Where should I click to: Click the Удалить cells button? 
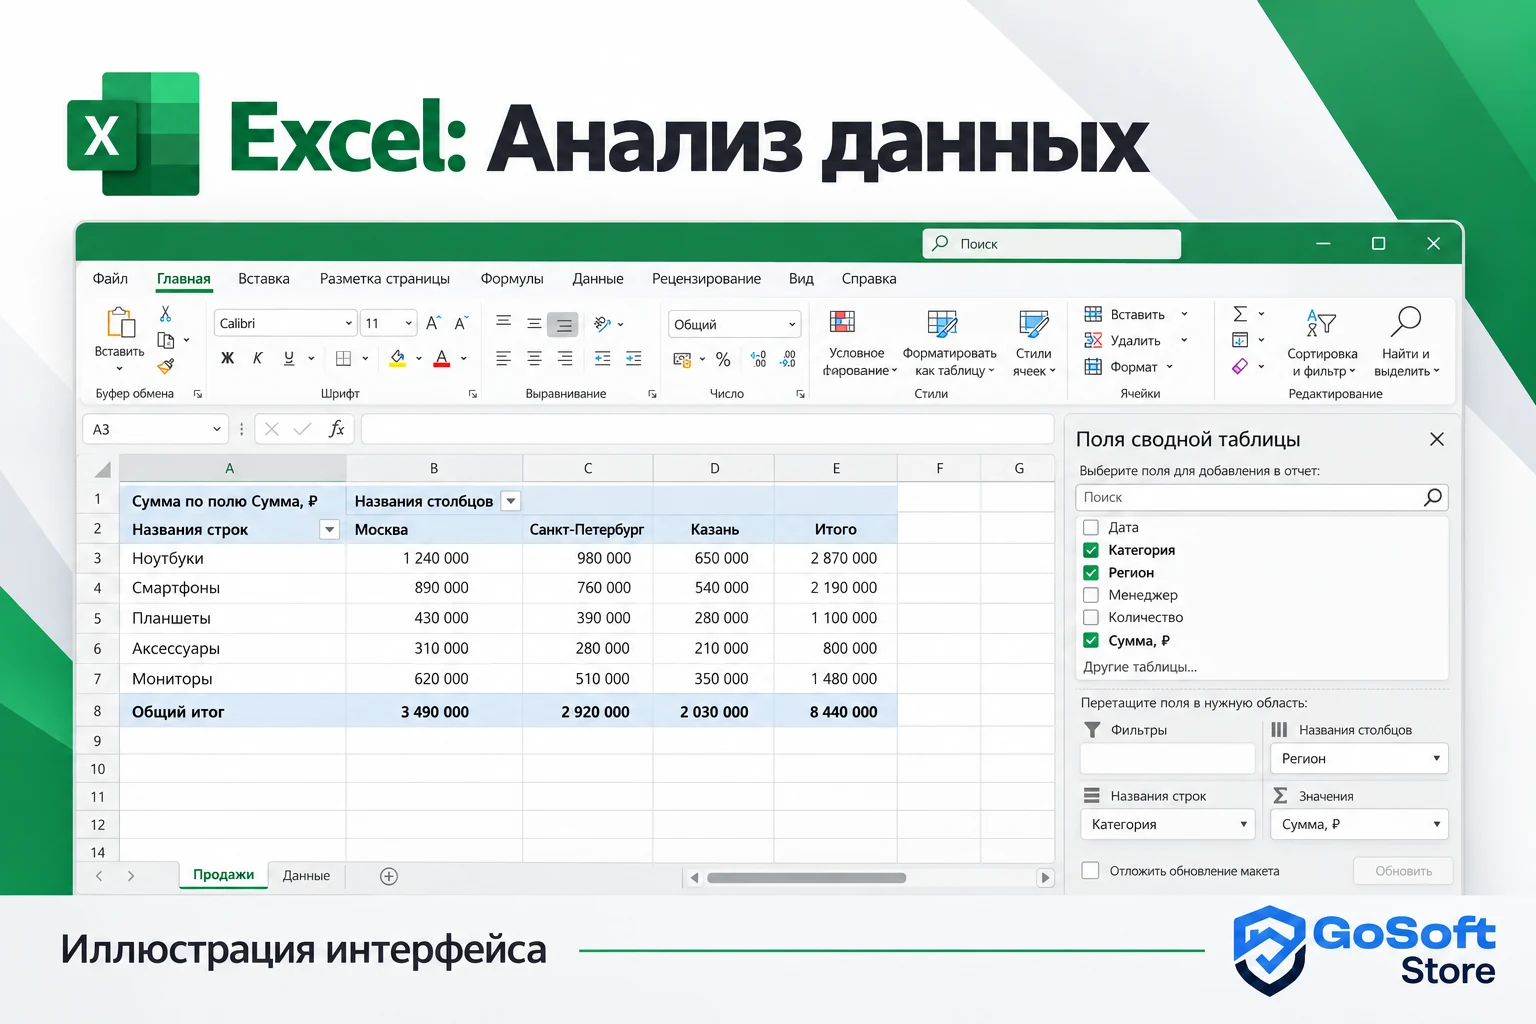(1135, 341)
